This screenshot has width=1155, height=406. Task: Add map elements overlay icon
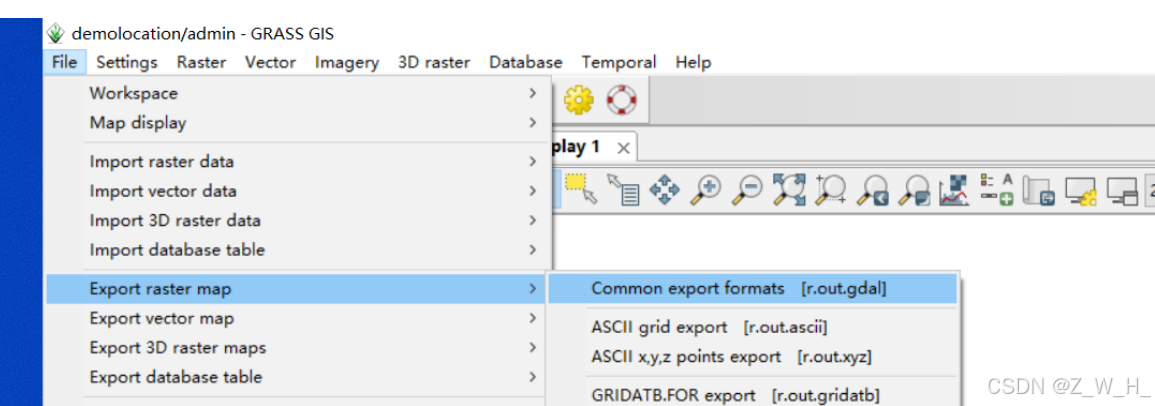coord(997,189)
